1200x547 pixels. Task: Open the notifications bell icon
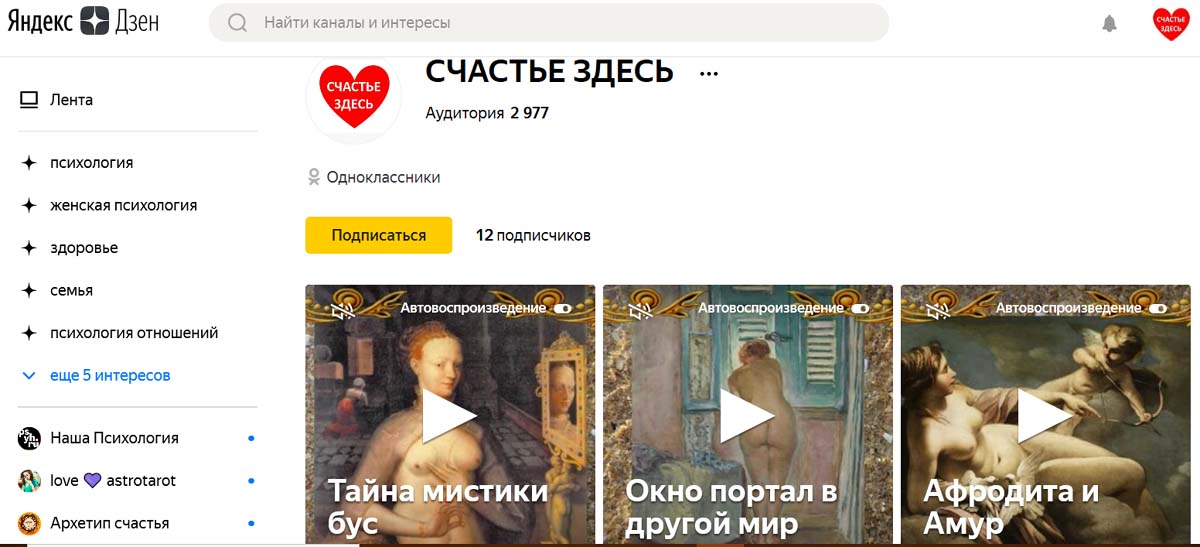pyautogui.click(x=1109, y=23)
